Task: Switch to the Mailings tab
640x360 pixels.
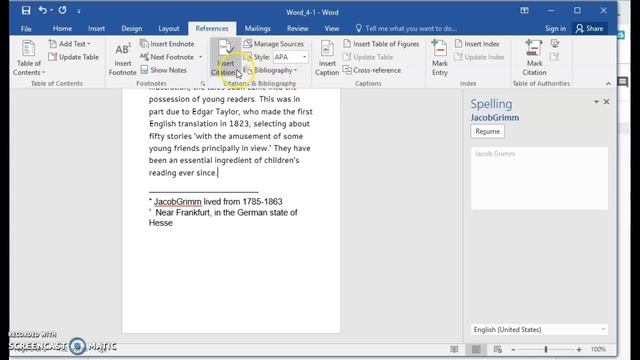Action: click(x=258, y=29)
